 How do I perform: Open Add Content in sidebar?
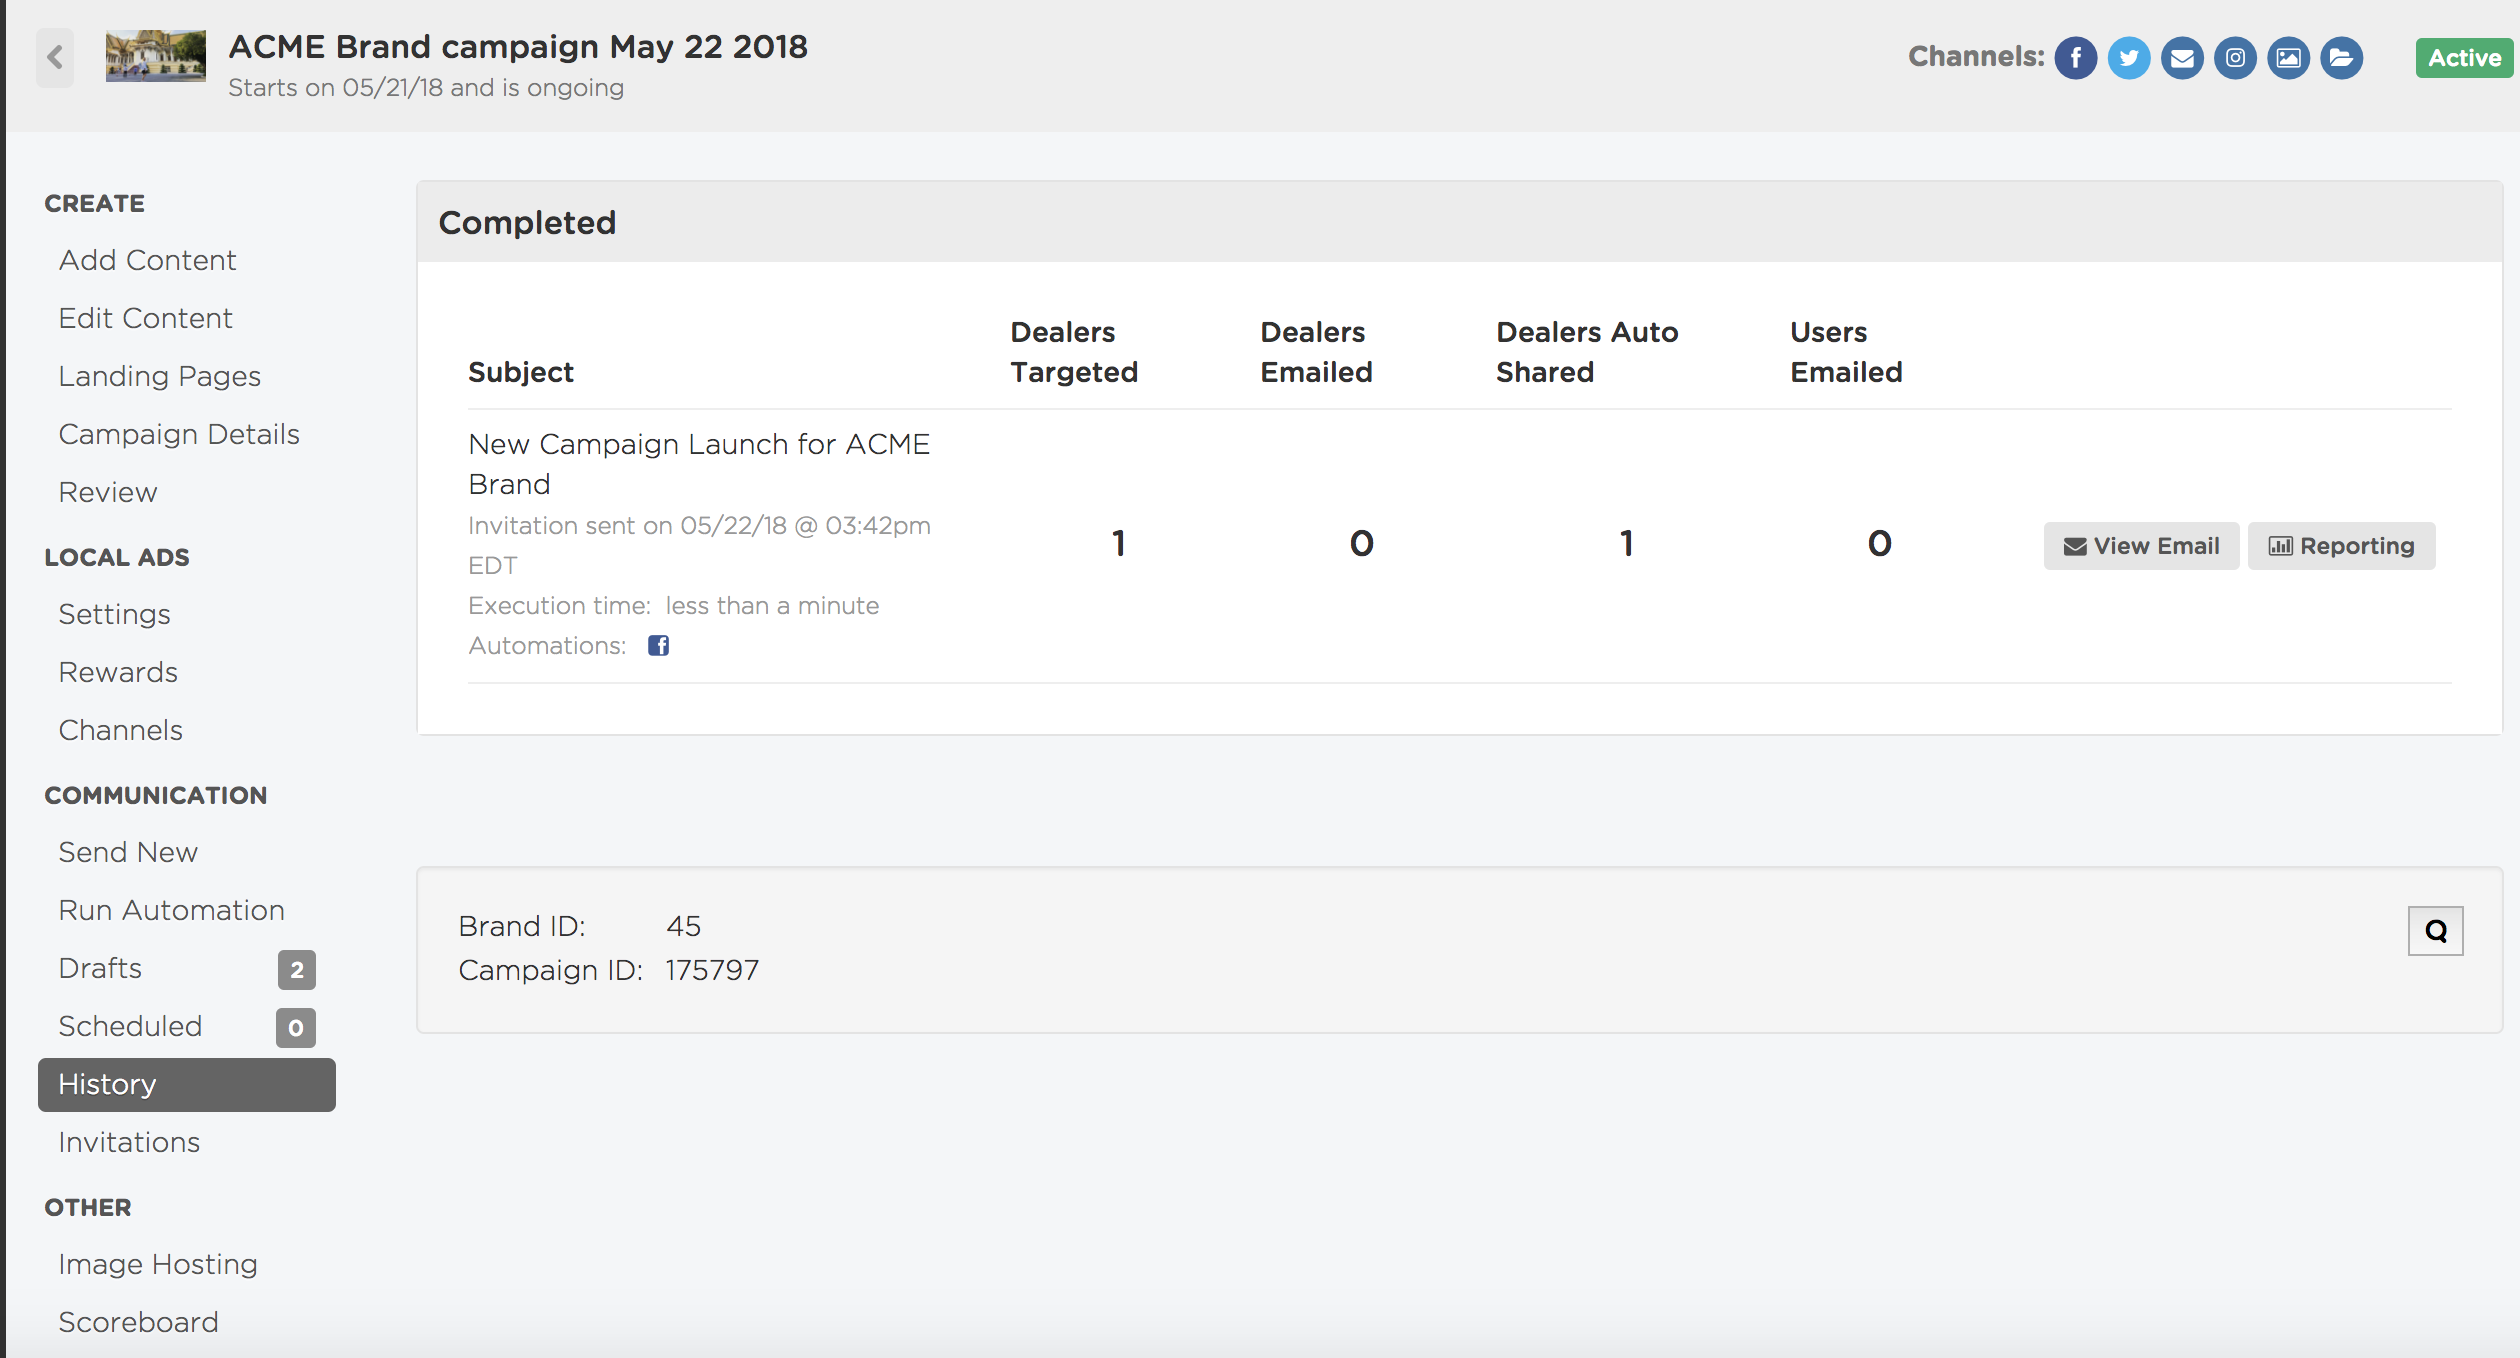(x=148, y=260)
